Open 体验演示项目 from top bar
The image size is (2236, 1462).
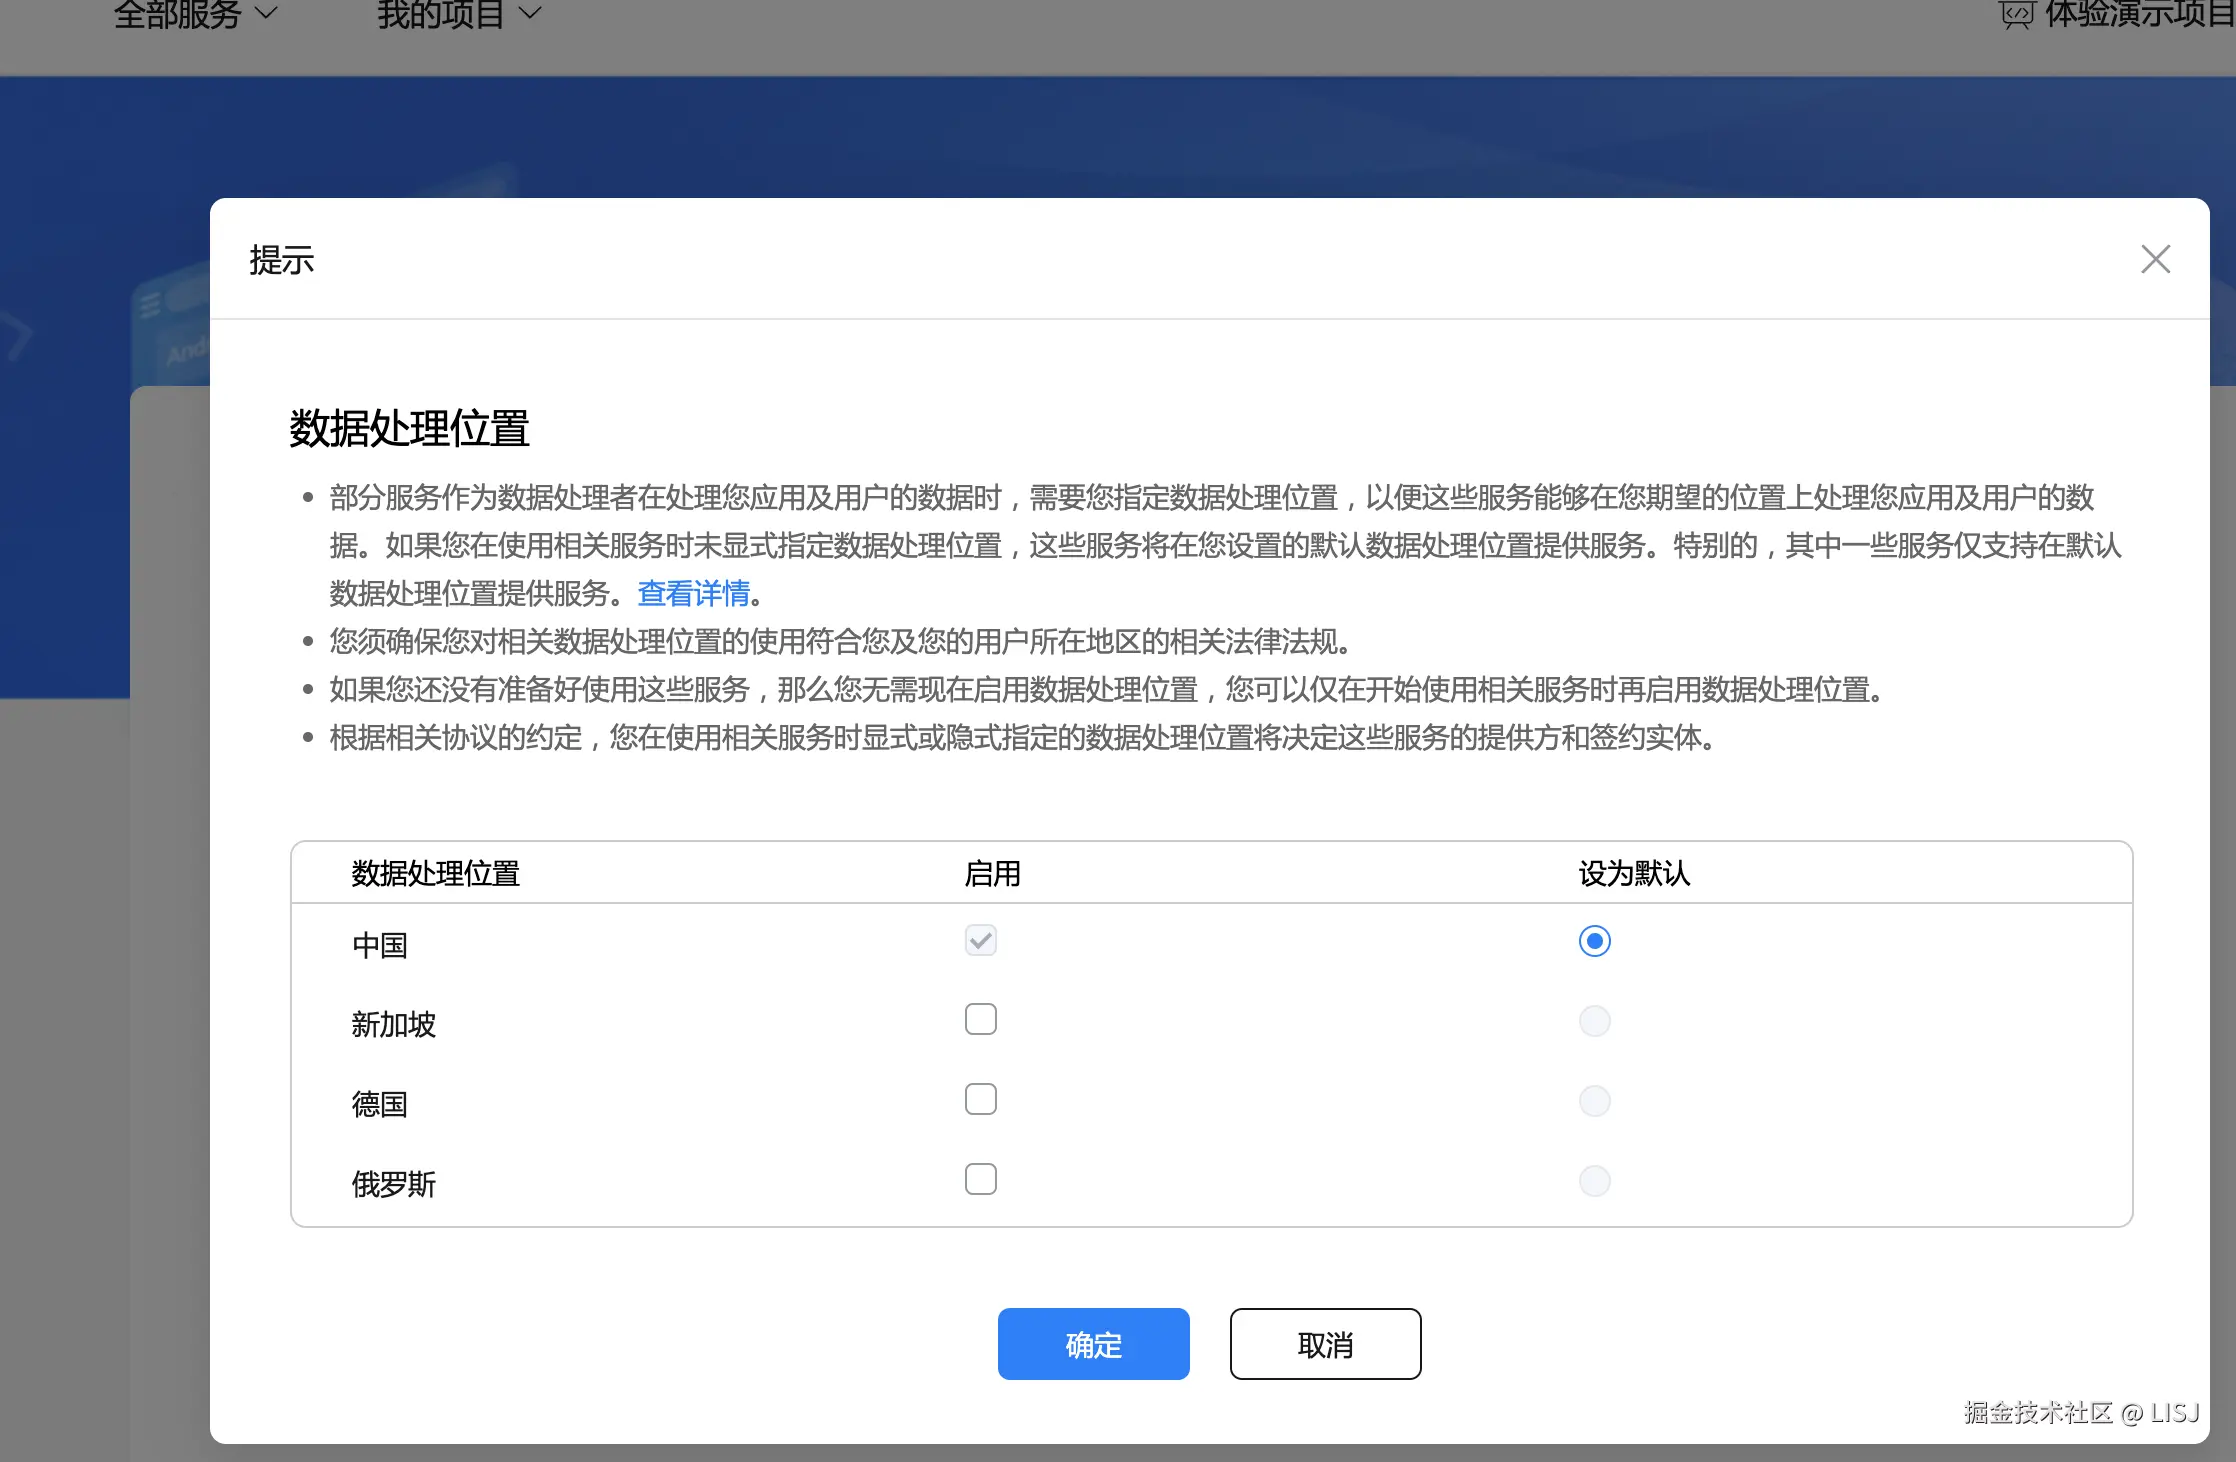[x=2138, y=14]
